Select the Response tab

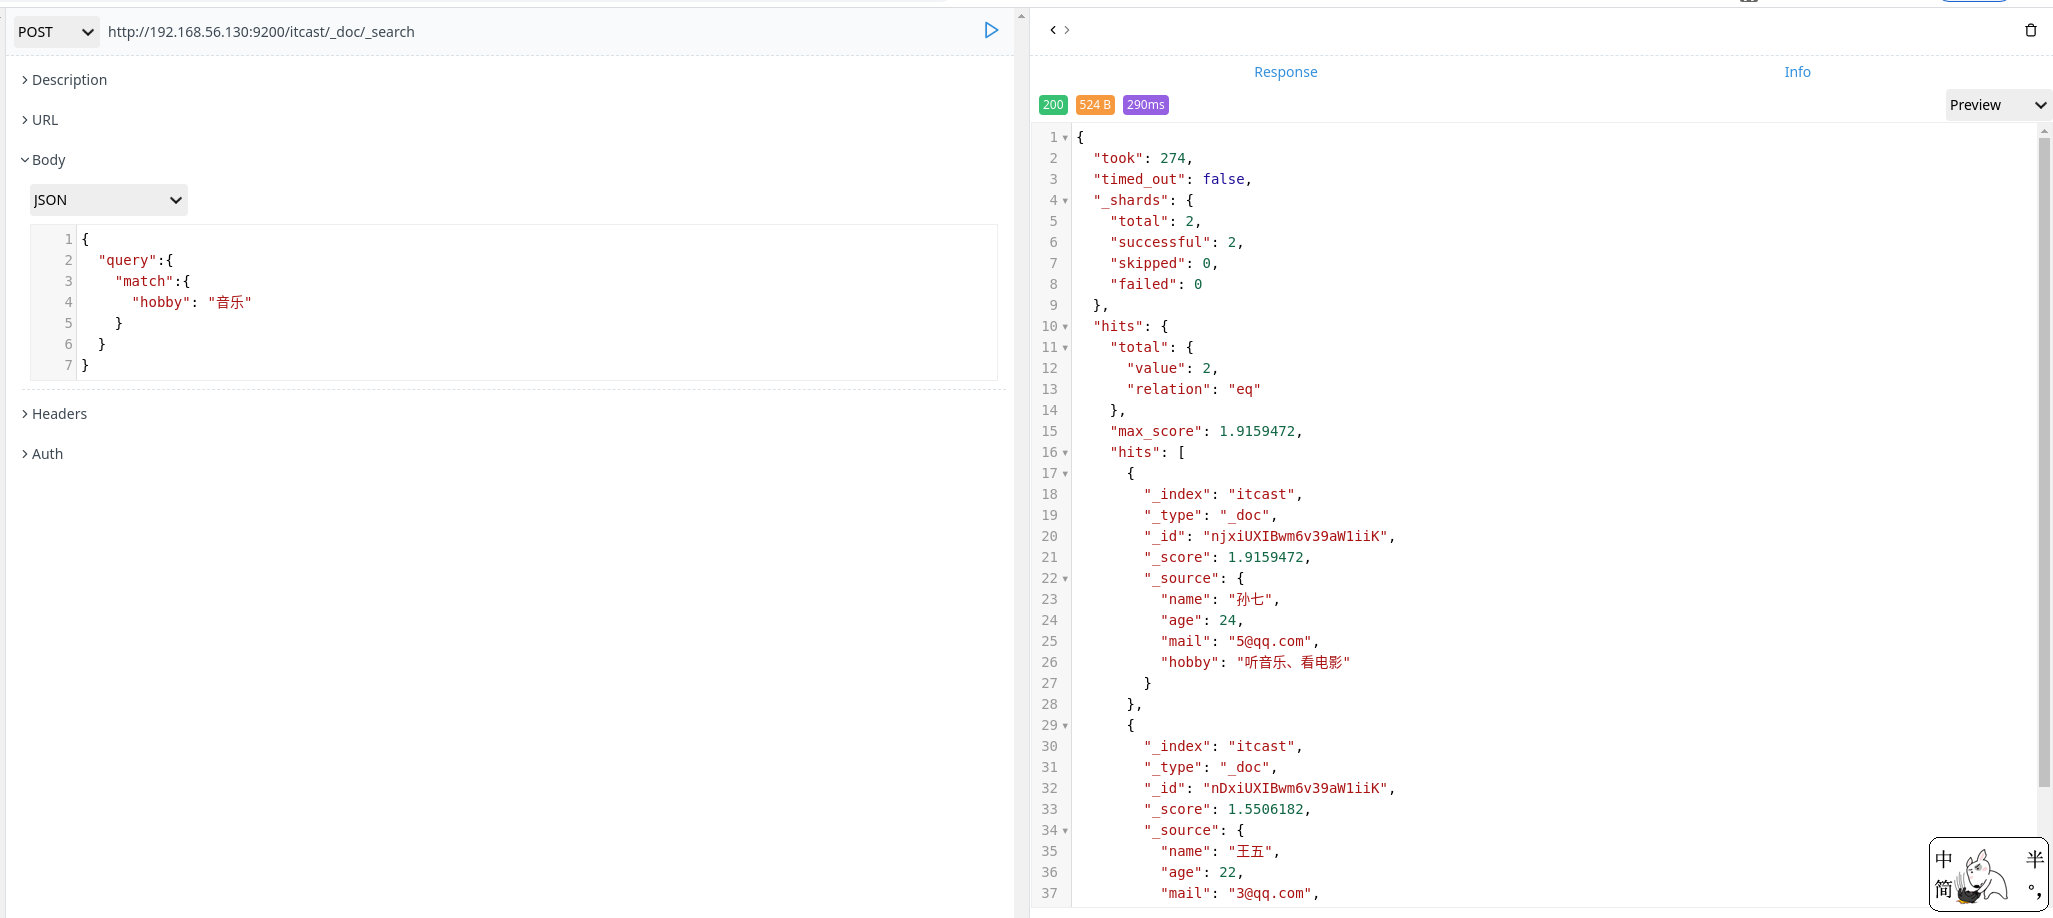coord(1286,71)
